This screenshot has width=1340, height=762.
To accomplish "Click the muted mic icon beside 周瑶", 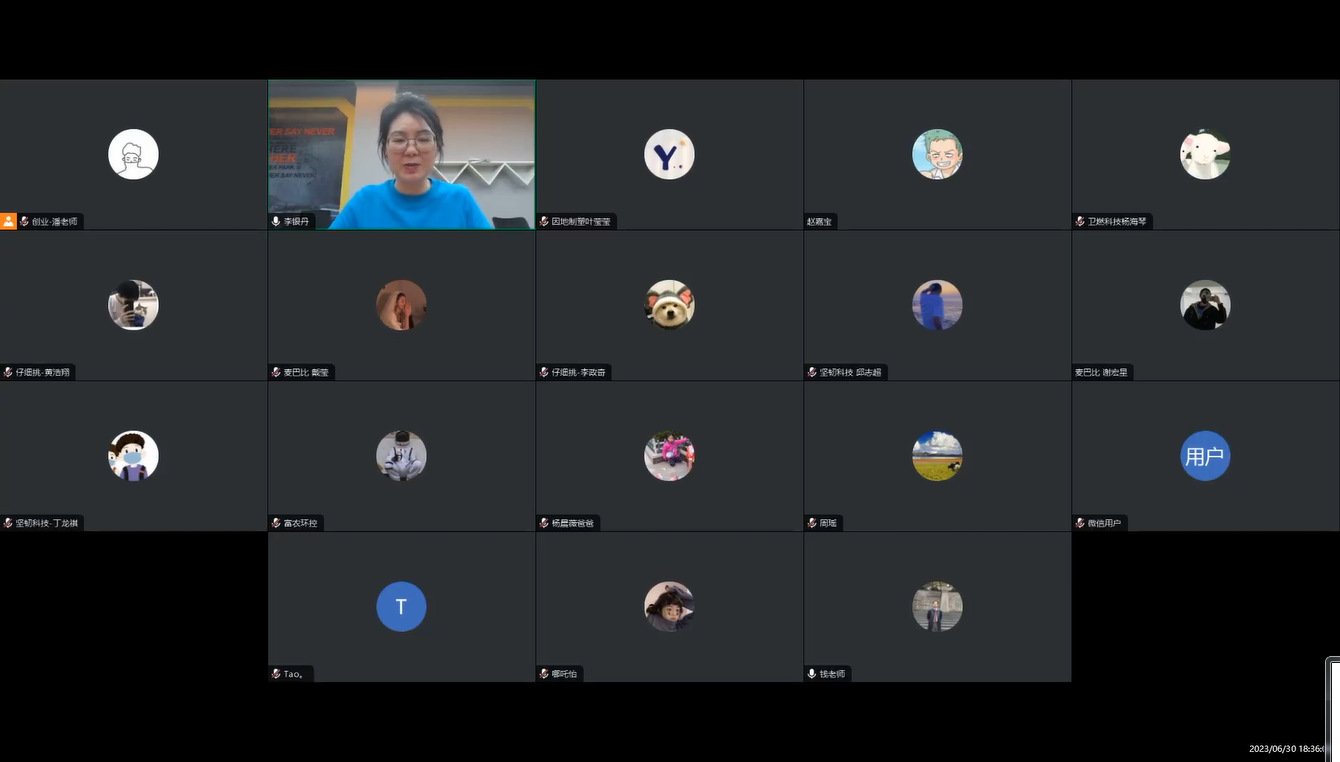I will pos(812,523).
